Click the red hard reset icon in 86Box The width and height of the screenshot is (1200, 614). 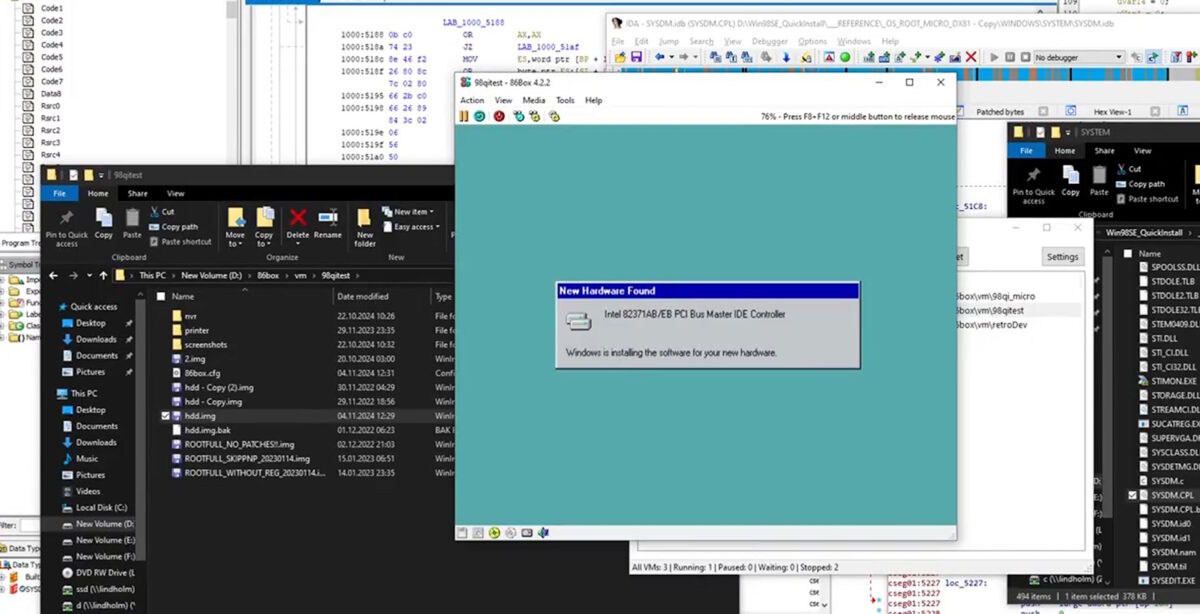[498, 116]
